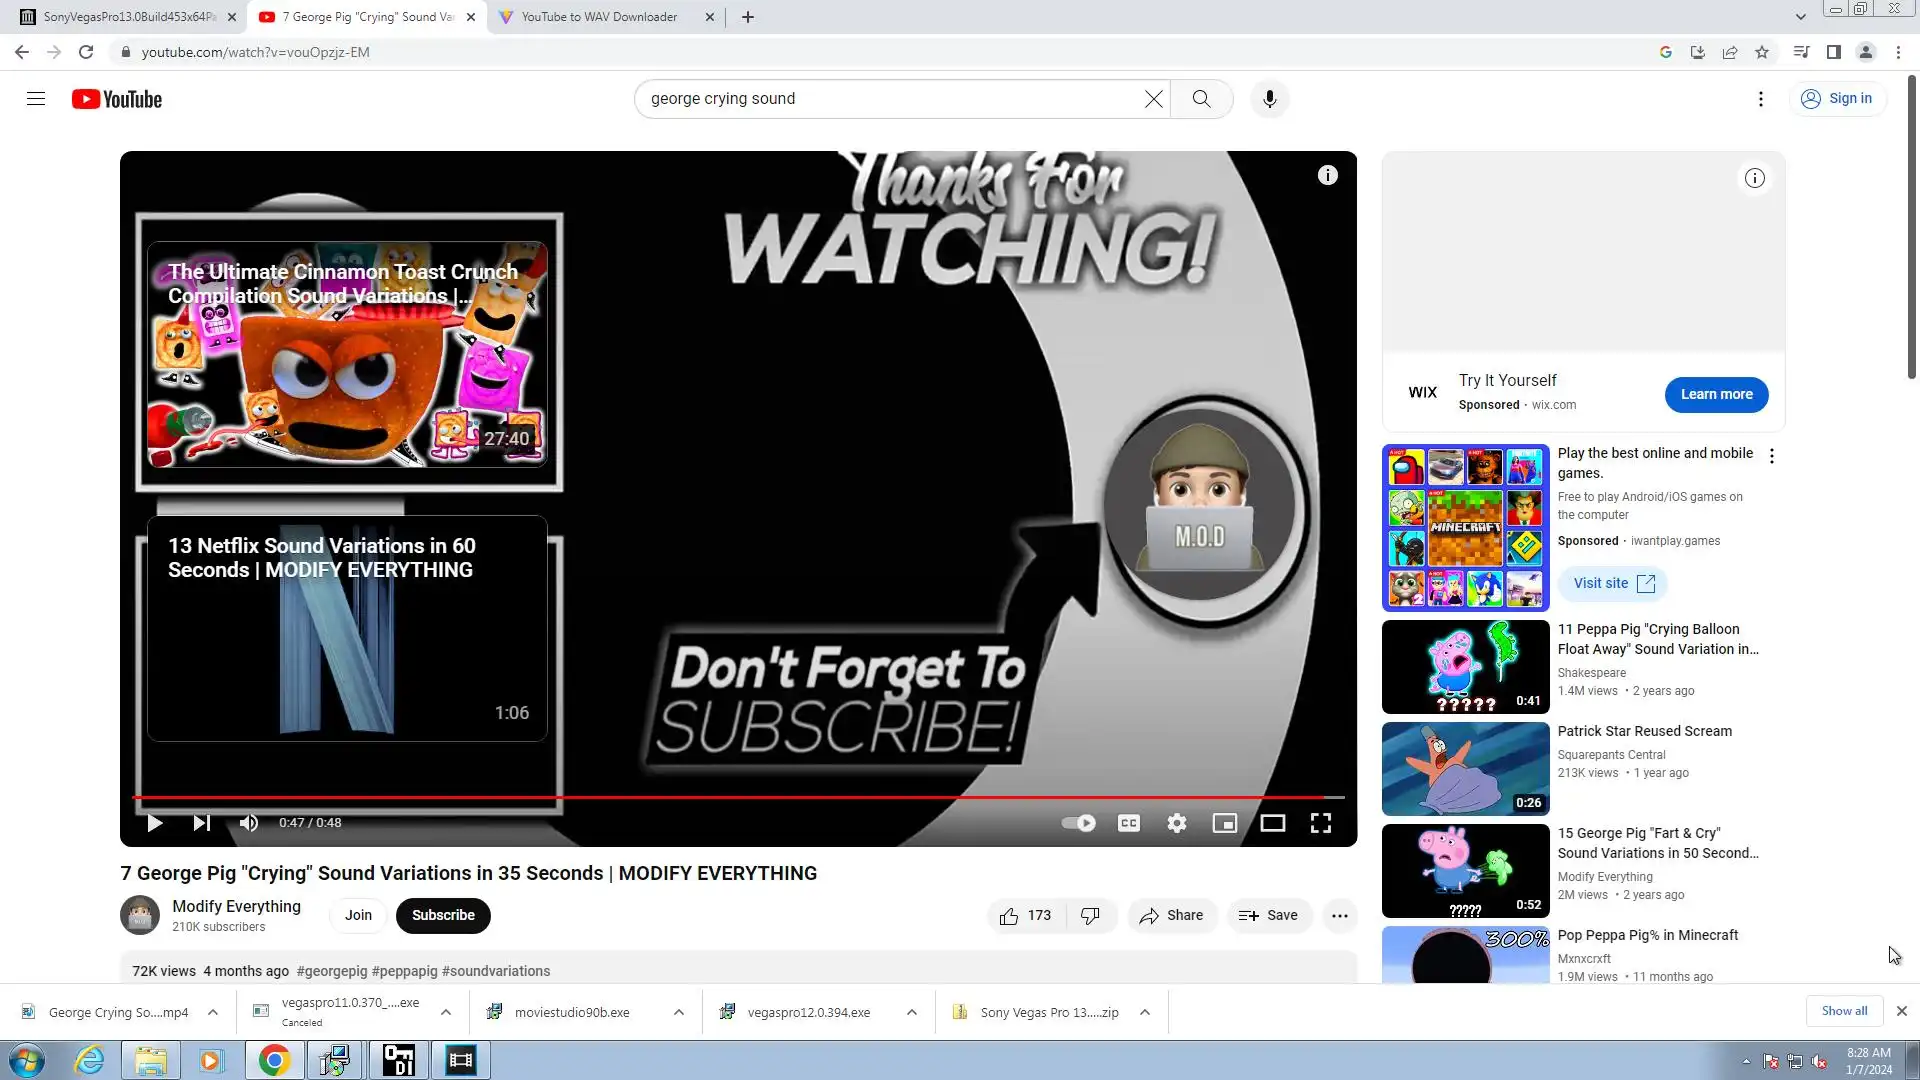Image resolution: width=1920 pixels, height=1080 pixels.
Task: Expand moviestudio90b.exe download menu arrow
Action: pyautogui.click(x=679, y=1012)
